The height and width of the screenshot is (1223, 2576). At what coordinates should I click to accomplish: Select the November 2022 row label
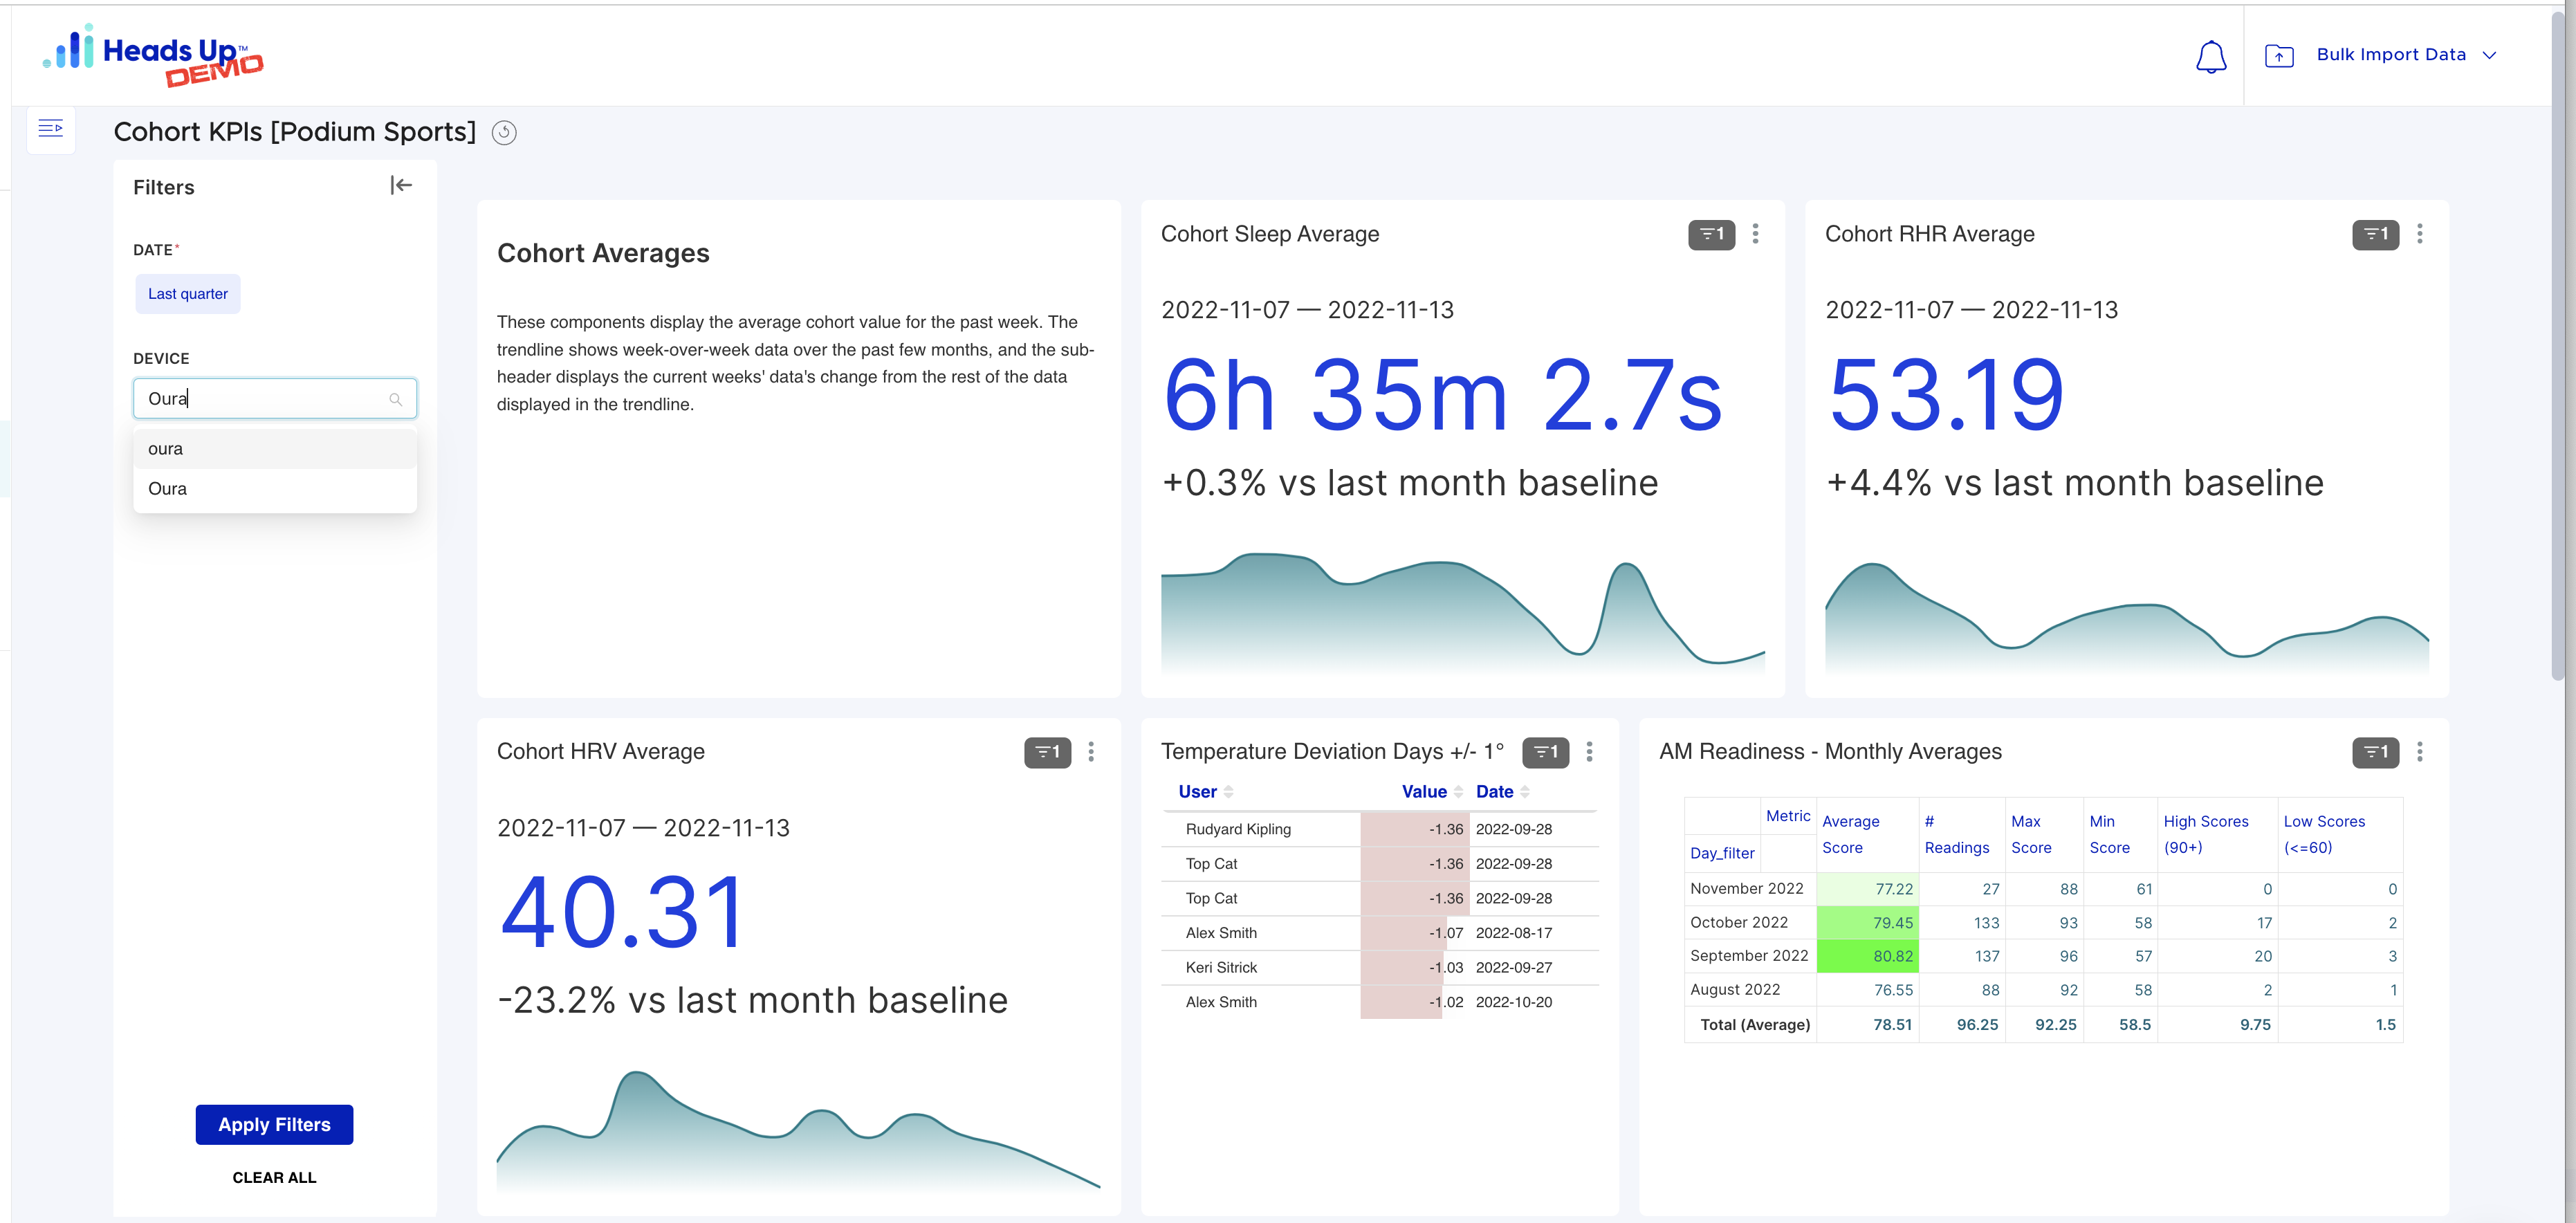1746,889
